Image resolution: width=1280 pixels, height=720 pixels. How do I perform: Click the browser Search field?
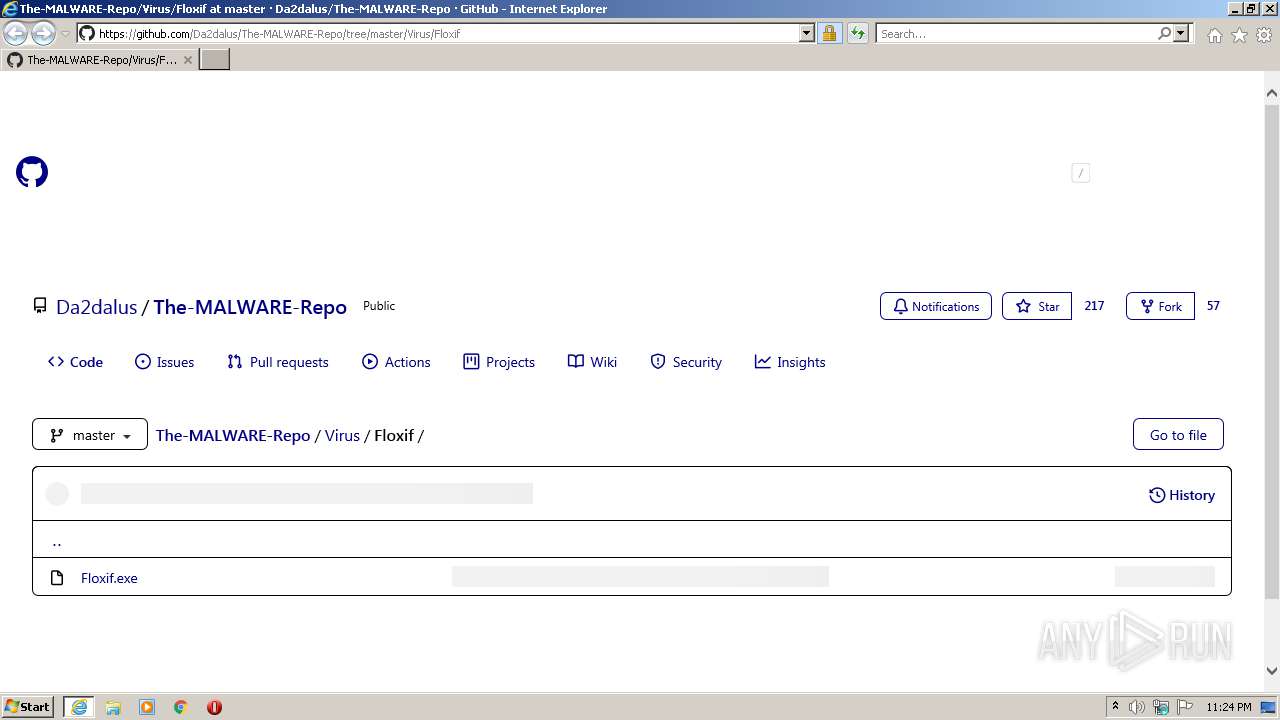1016,33
